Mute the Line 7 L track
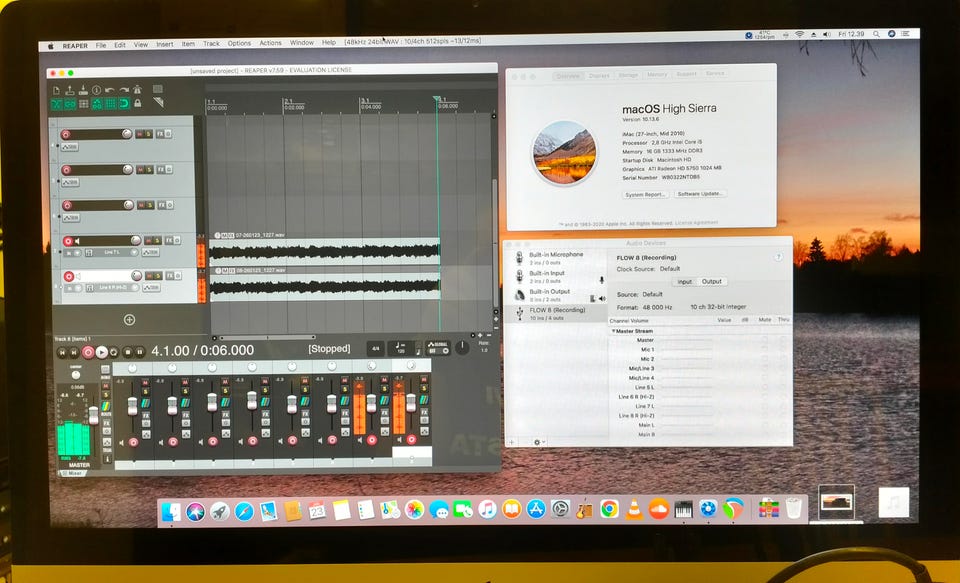 149,241
